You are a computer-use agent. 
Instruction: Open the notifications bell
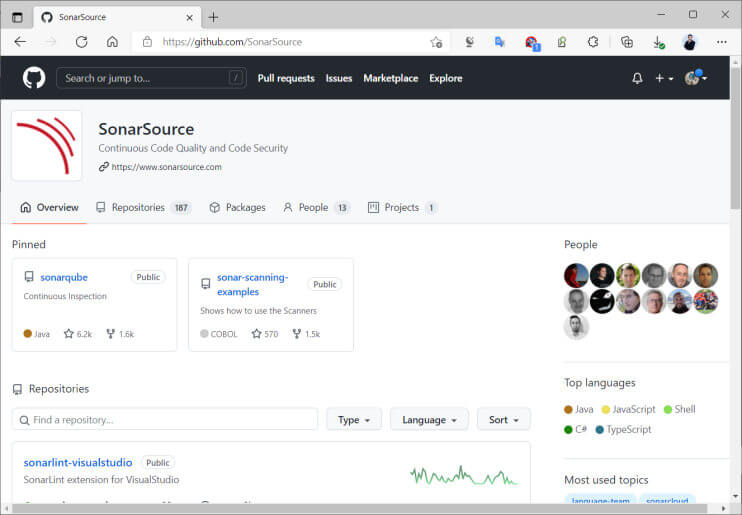(637, 78)
